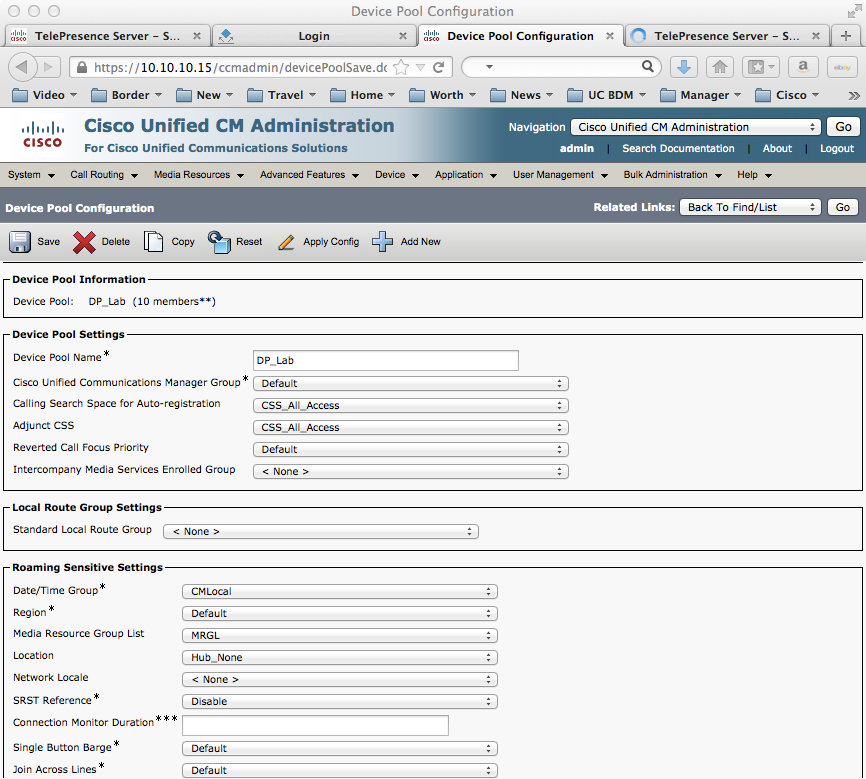Click the Search Documentation link
This screenshot has height=779, width=866.
678,149
